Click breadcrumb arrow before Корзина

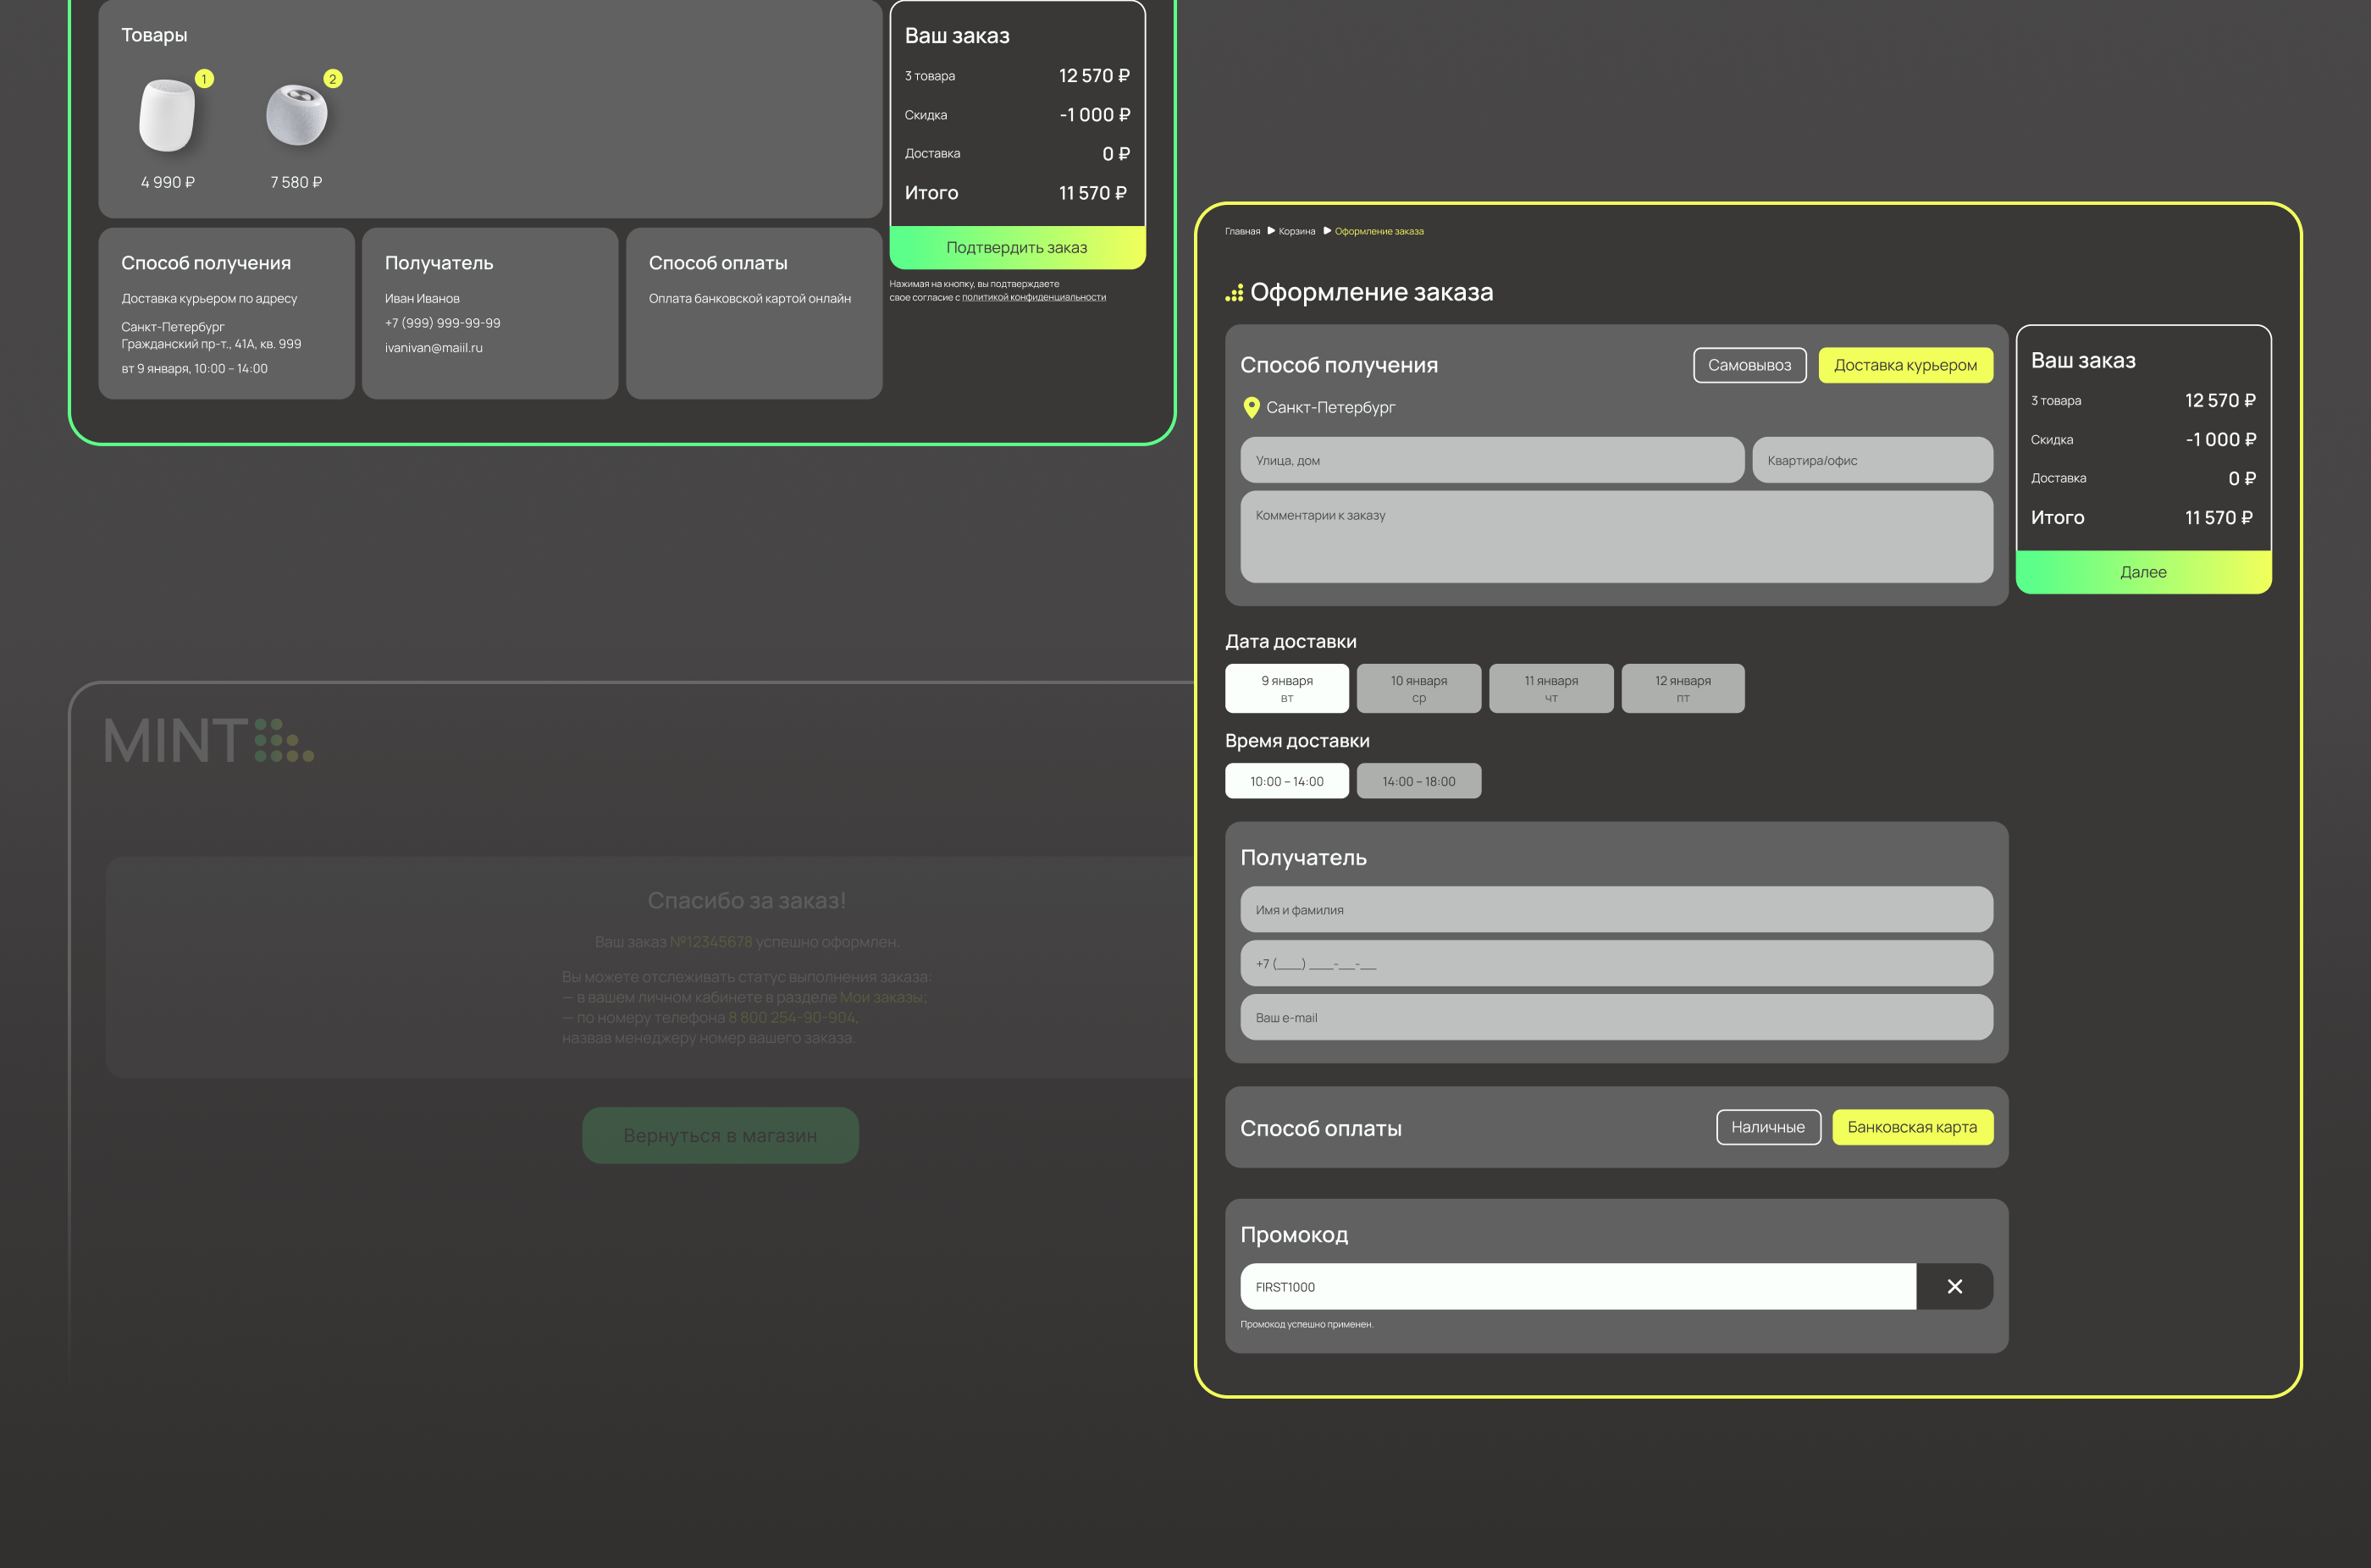[x=1271, y=231]
